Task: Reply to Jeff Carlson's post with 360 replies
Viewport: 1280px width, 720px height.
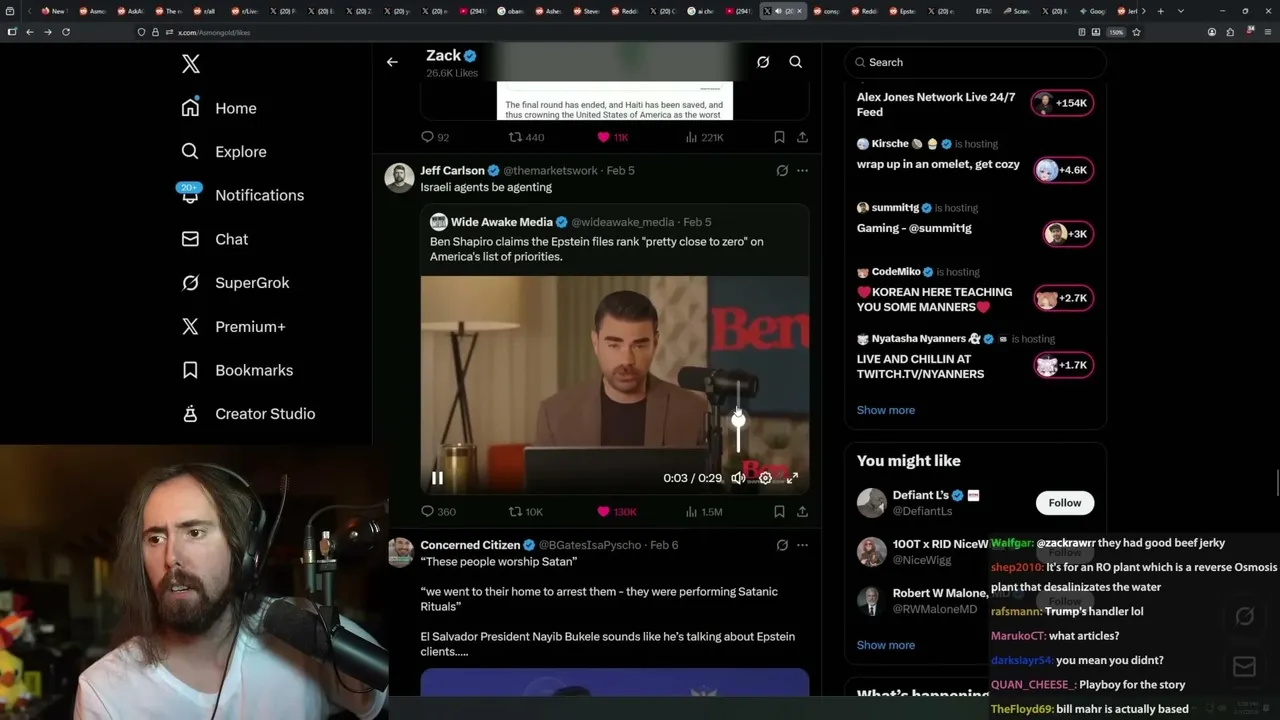Action: pos(438,512)
